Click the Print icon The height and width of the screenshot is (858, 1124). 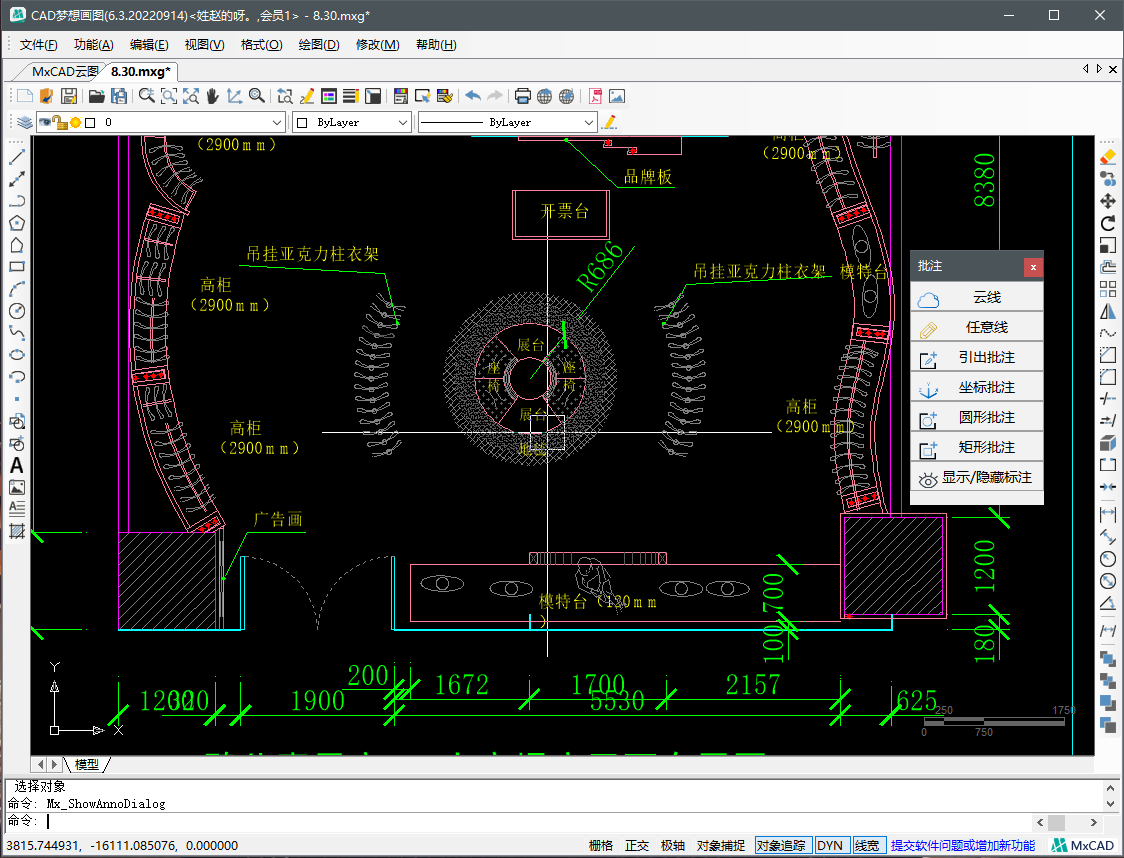(523, 96)
